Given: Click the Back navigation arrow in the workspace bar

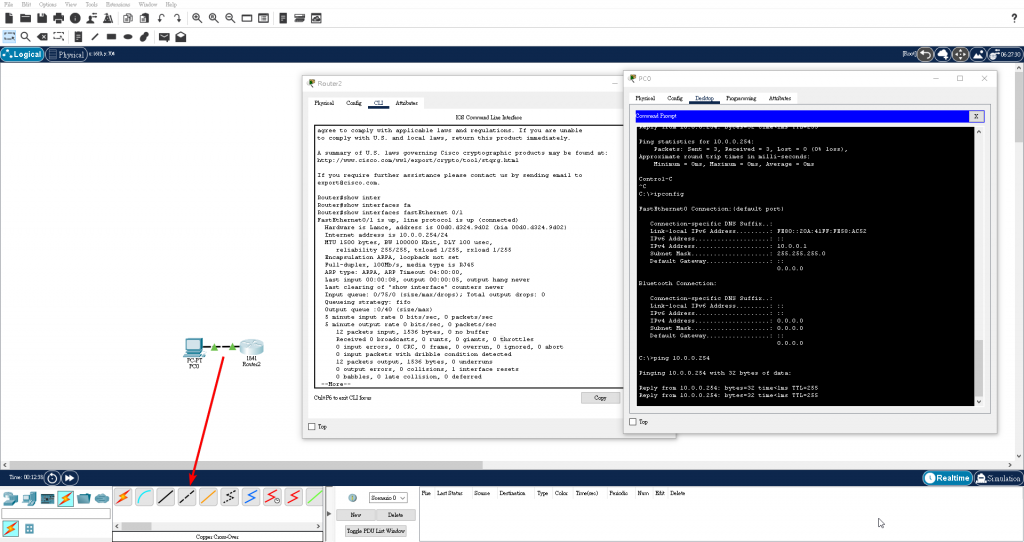Looking at the screenshot, I should click(925, 55).
